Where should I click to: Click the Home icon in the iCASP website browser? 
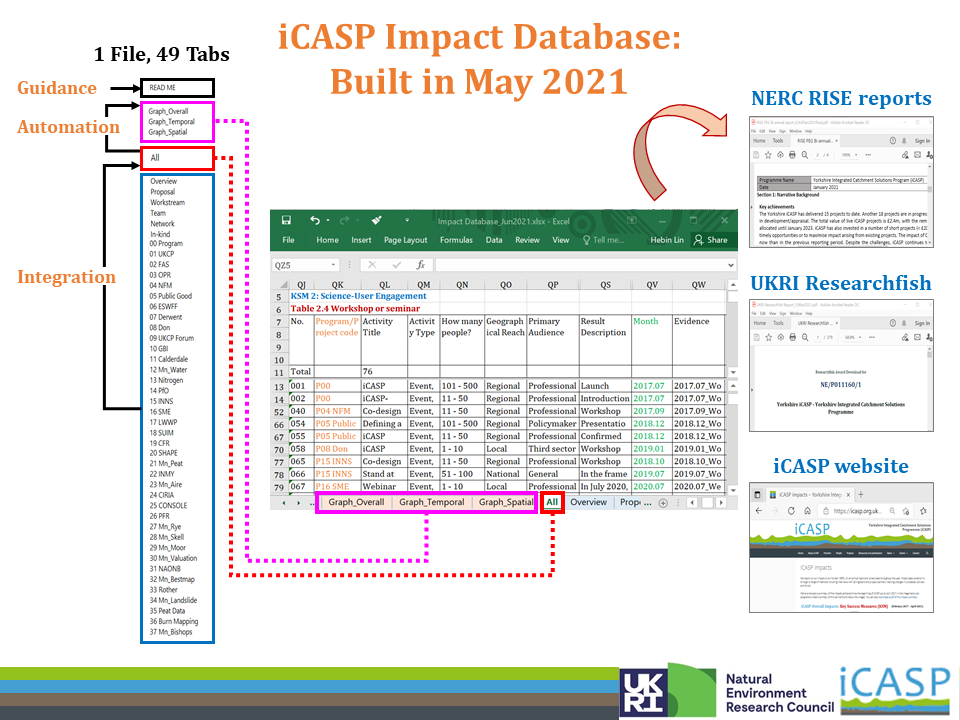(808, 511)
